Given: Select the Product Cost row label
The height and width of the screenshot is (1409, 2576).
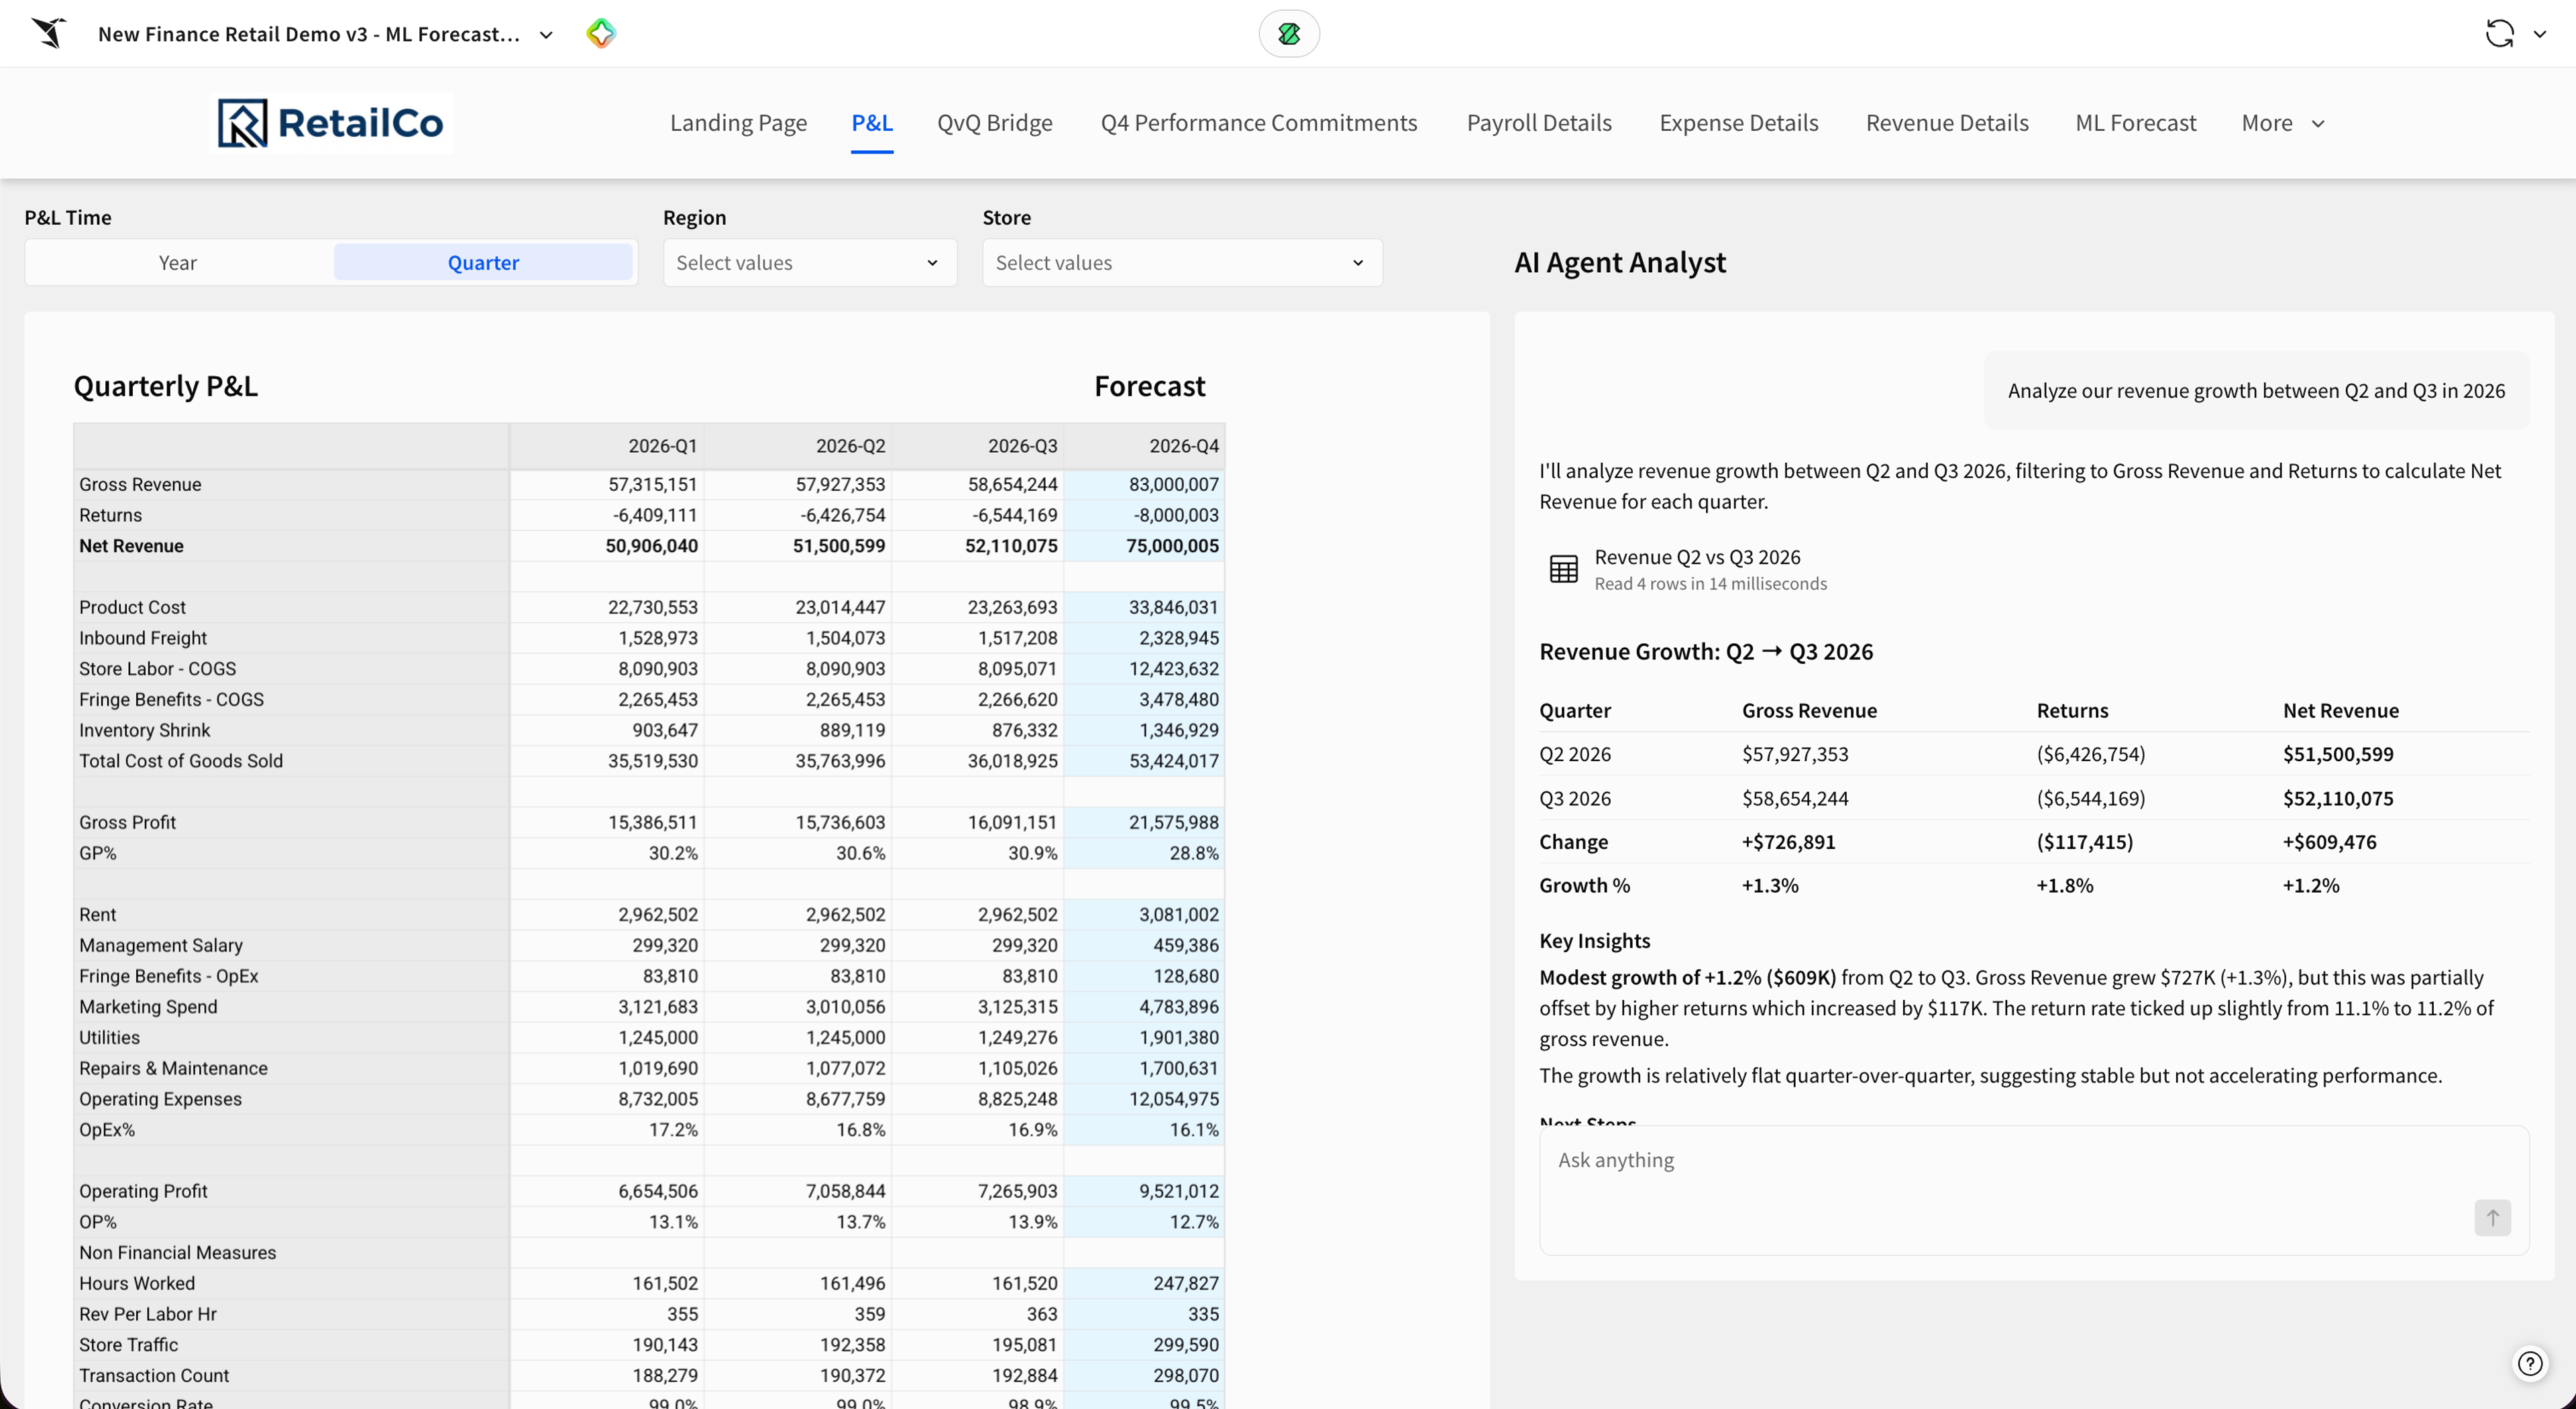Looking at the screenshot, I should click(132, 607).
